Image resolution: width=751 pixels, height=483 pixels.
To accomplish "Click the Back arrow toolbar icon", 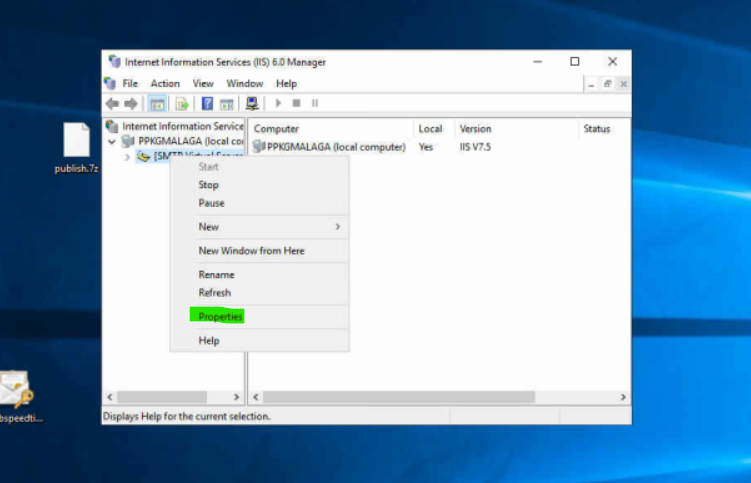I will [x=112, y=103].
